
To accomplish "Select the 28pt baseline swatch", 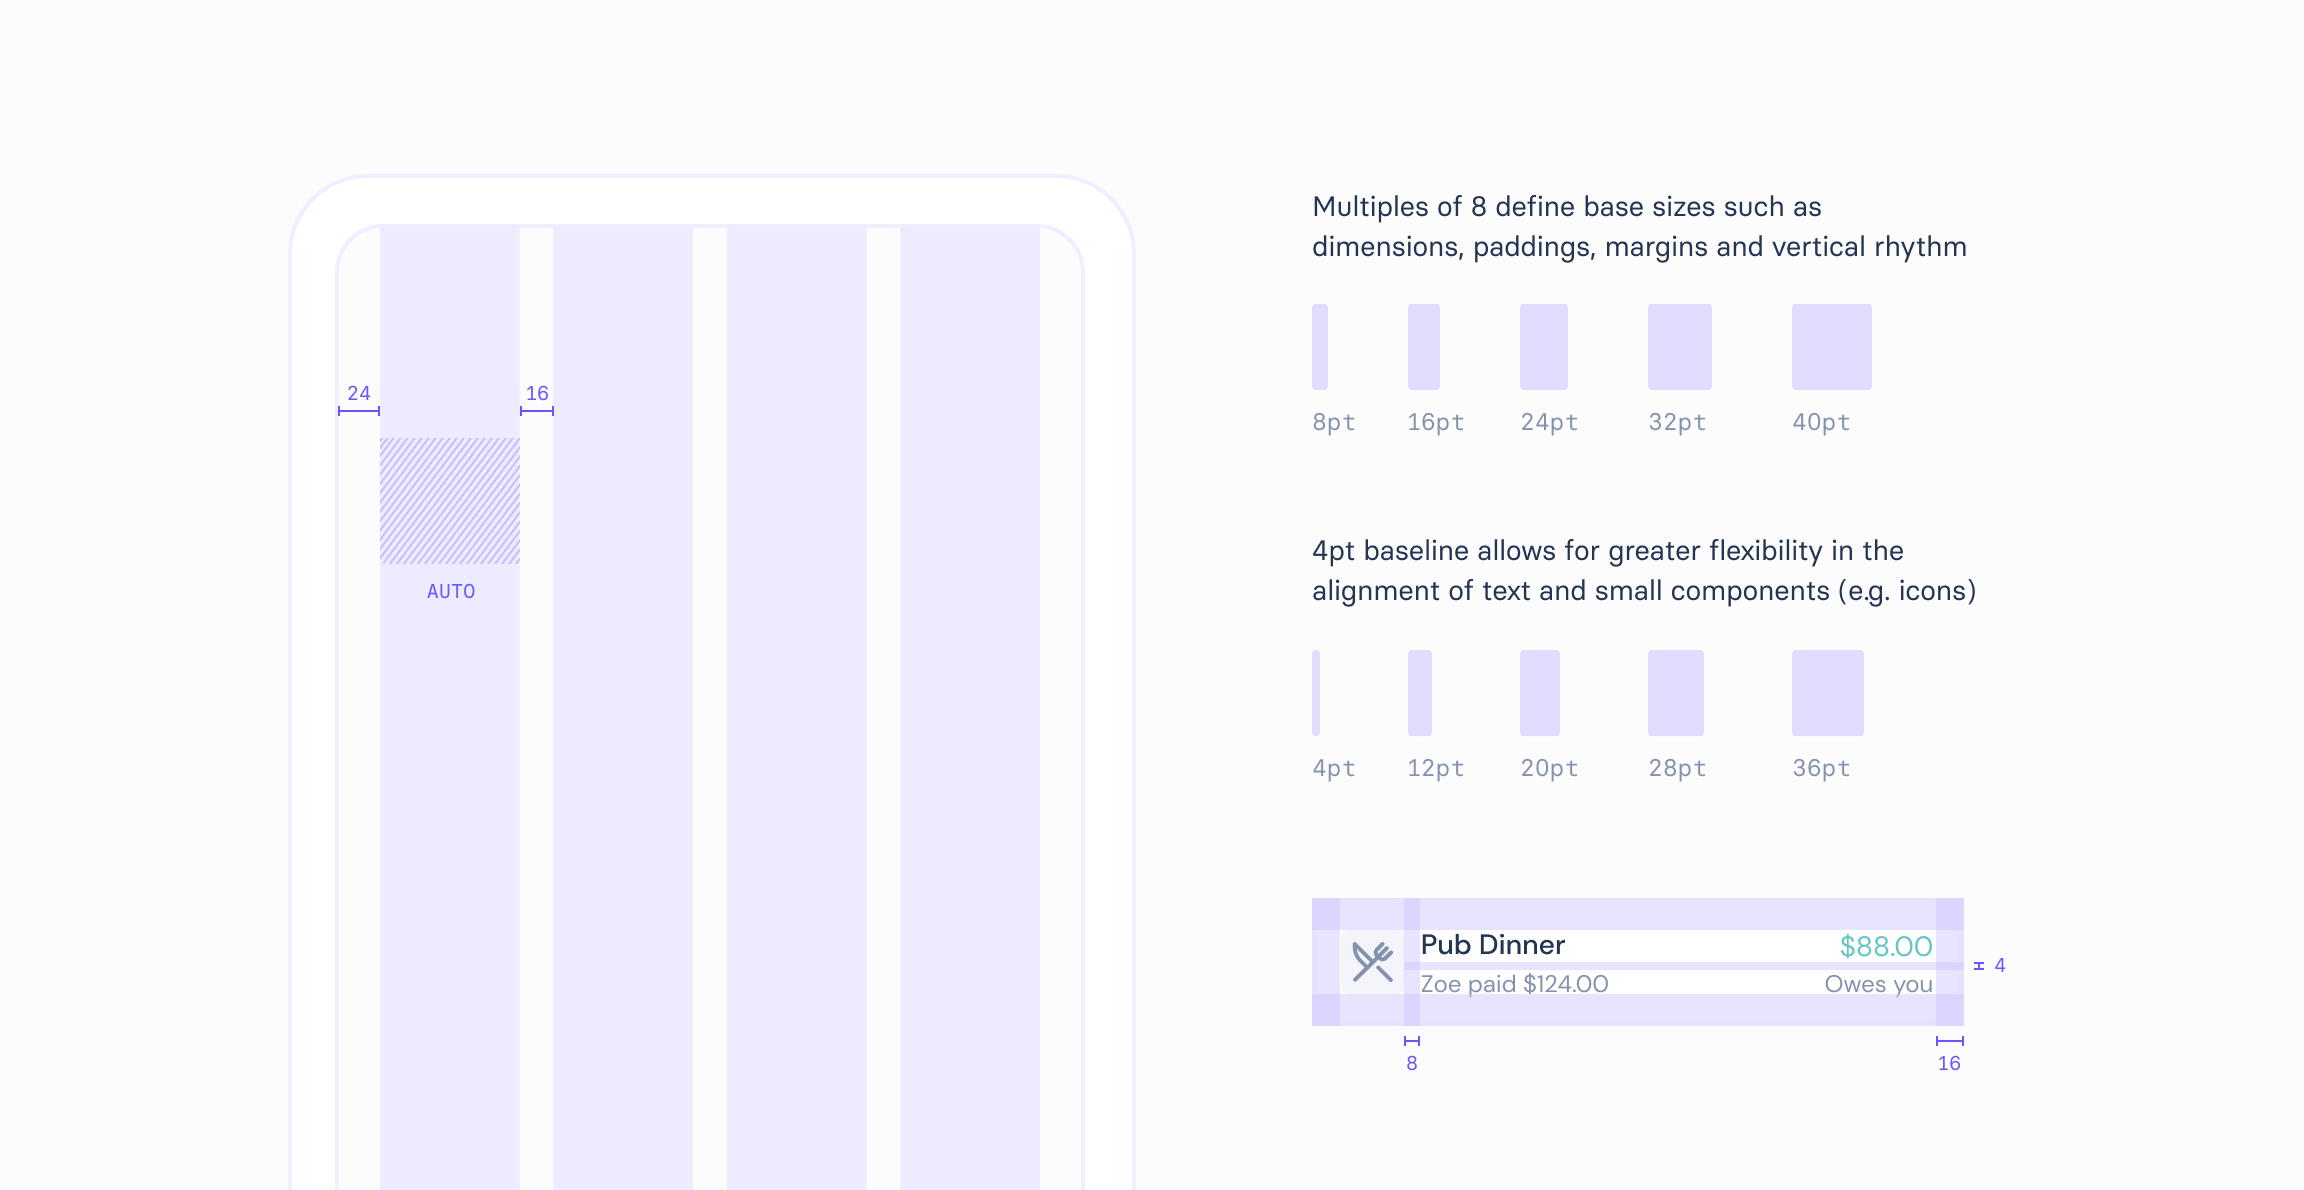I will [x=1675, y=693].
